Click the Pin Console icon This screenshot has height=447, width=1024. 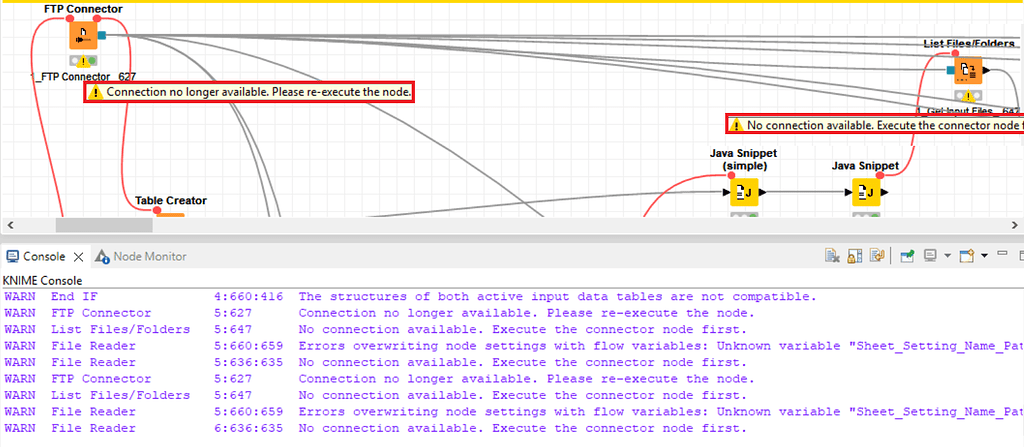click(906, 256)
